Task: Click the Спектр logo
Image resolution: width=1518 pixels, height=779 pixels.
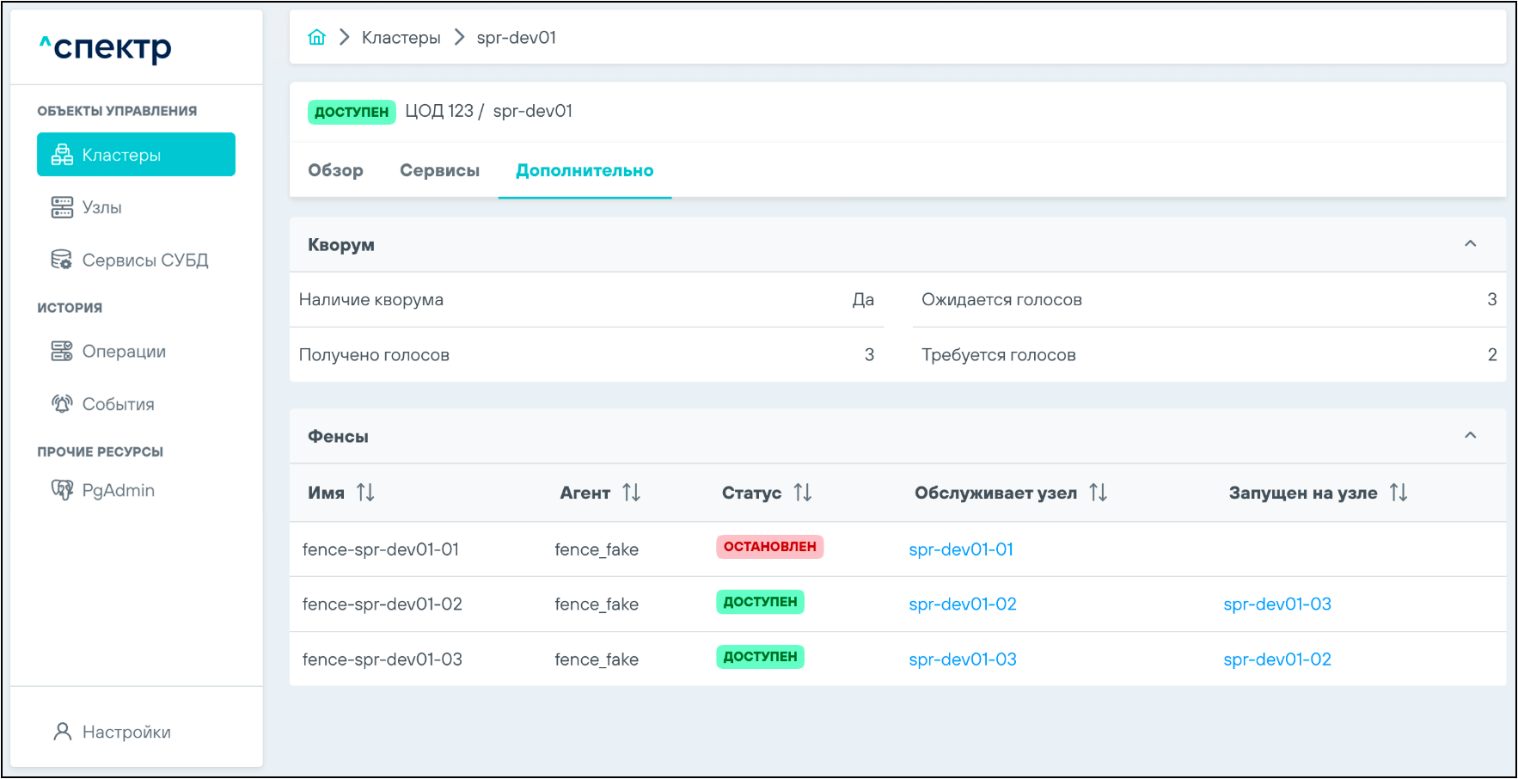Action: [x=105, y=48]
